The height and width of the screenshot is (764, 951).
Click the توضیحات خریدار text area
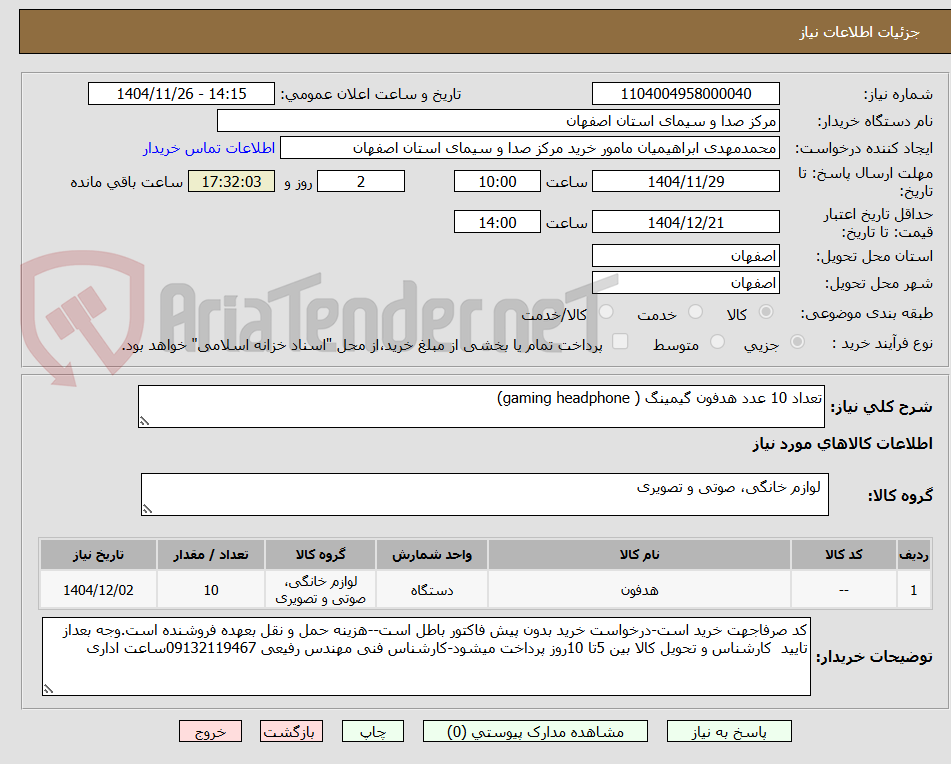(426, 657)
